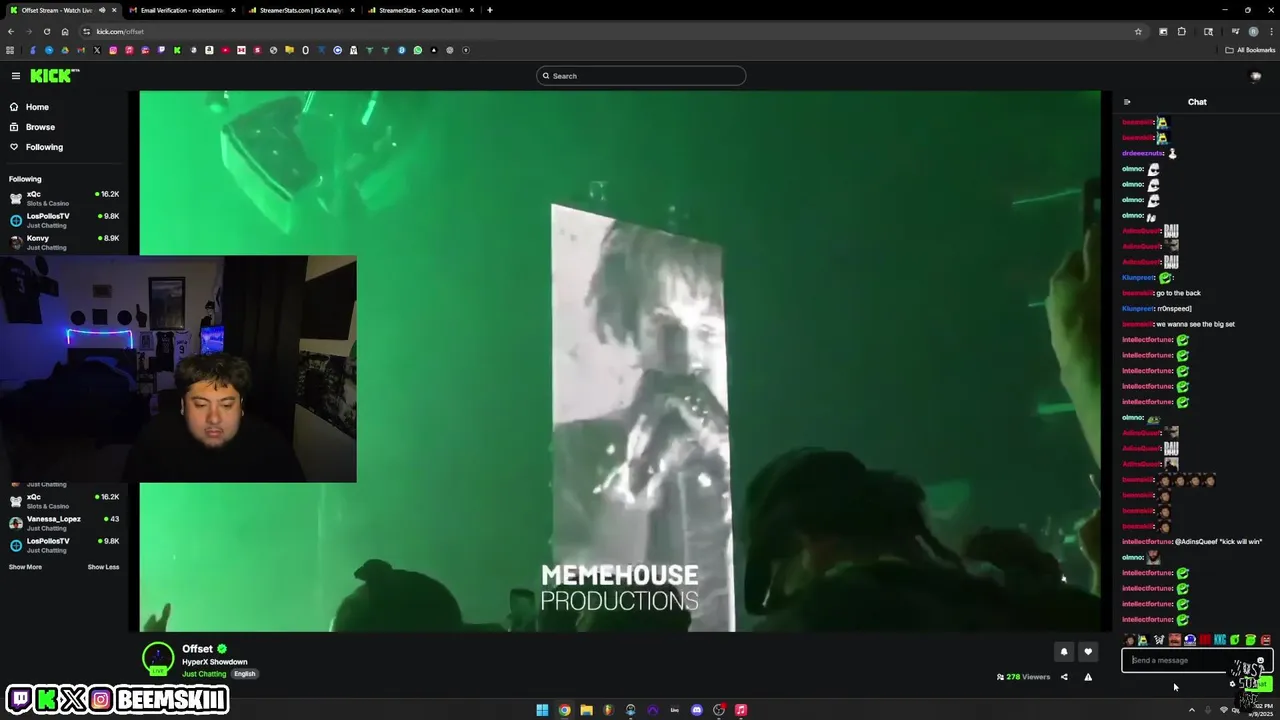Click the first emote in quick emote row
Image resolution: width=1280 pixels, height=720 pixels.
click(1129, 640)
